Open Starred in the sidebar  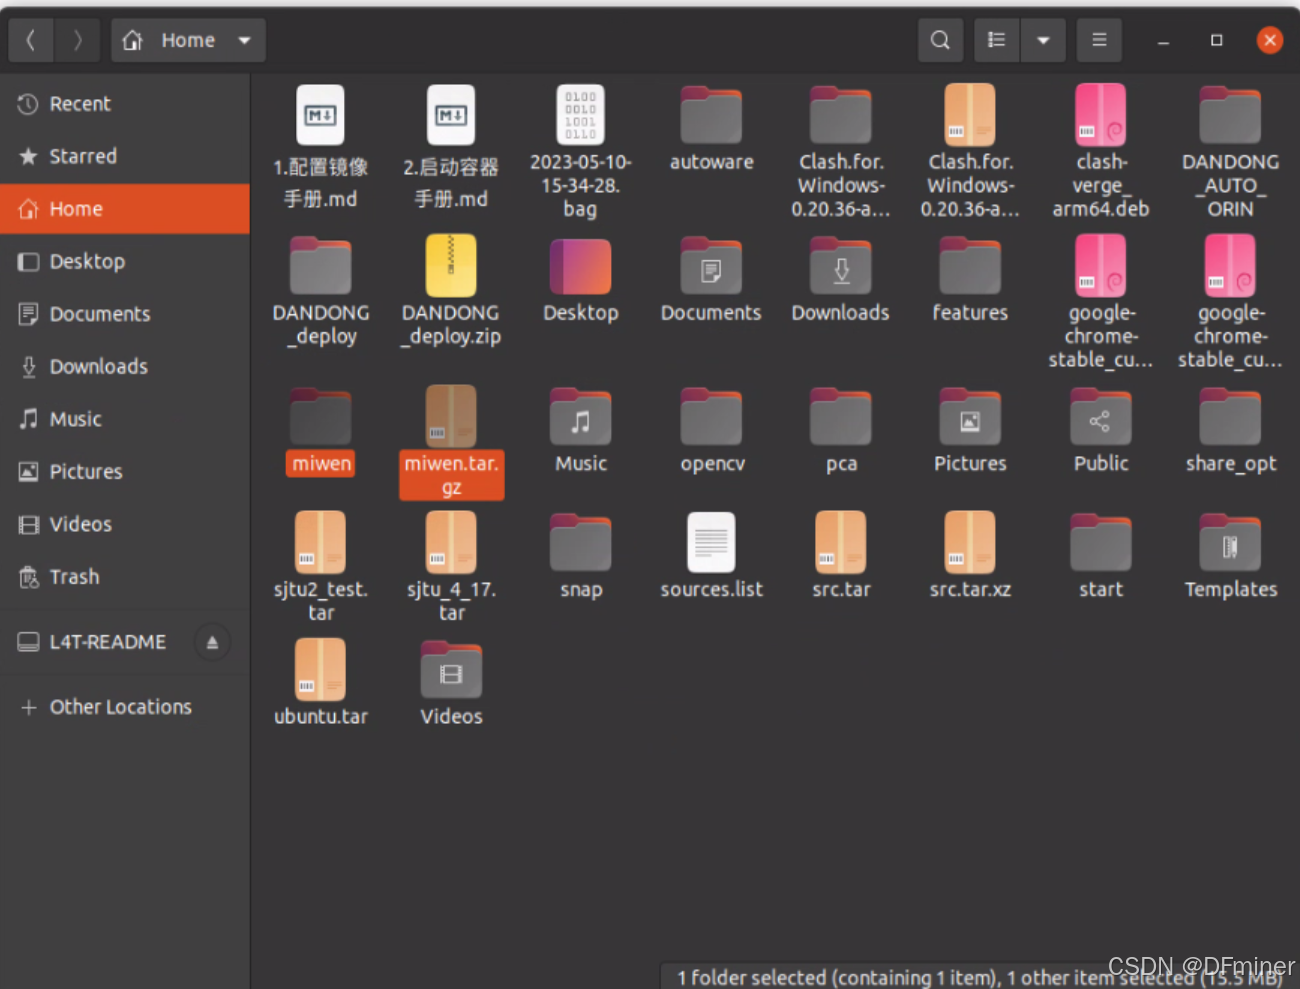(x=125, y=156)
